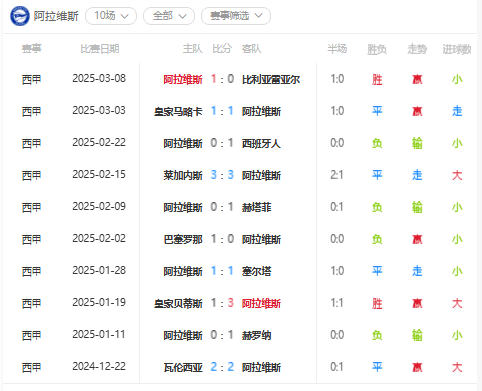Click the 瓦伦西亚 home team name

point(183,367)
